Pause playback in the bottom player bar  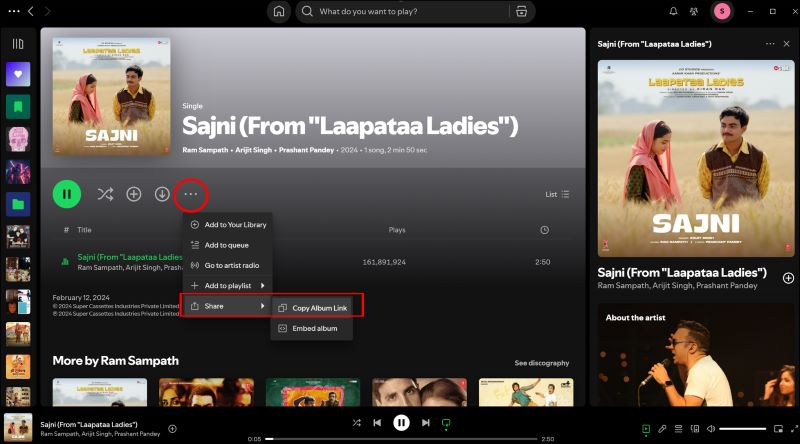coord(401,423)
